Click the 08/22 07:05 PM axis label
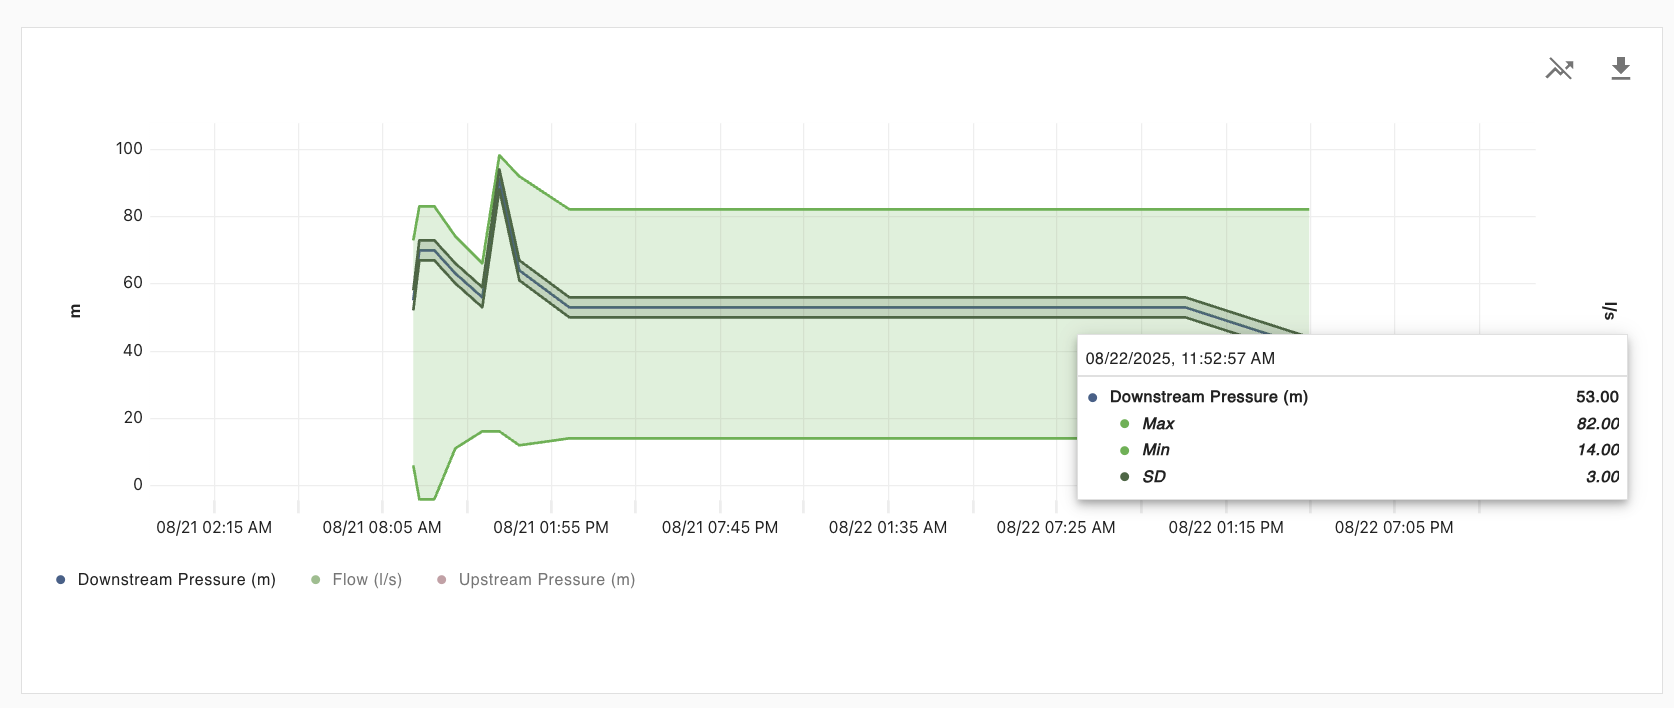1674x708 pixels. pos(1394,527)
